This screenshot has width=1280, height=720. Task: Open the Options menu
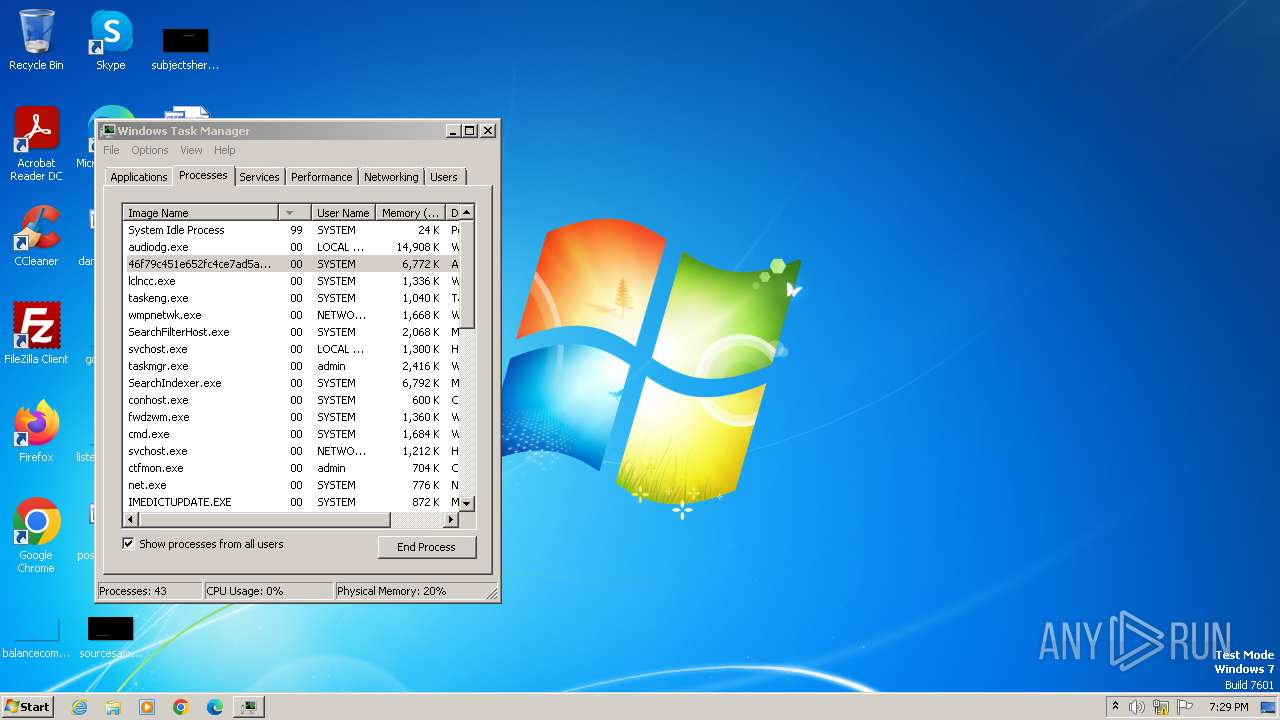[150, 150]
